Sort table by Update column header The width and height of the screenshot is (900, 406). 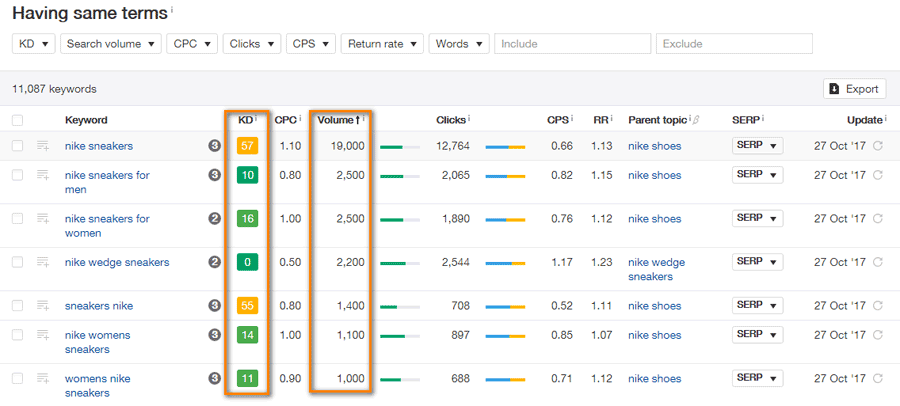coord(864,120)
